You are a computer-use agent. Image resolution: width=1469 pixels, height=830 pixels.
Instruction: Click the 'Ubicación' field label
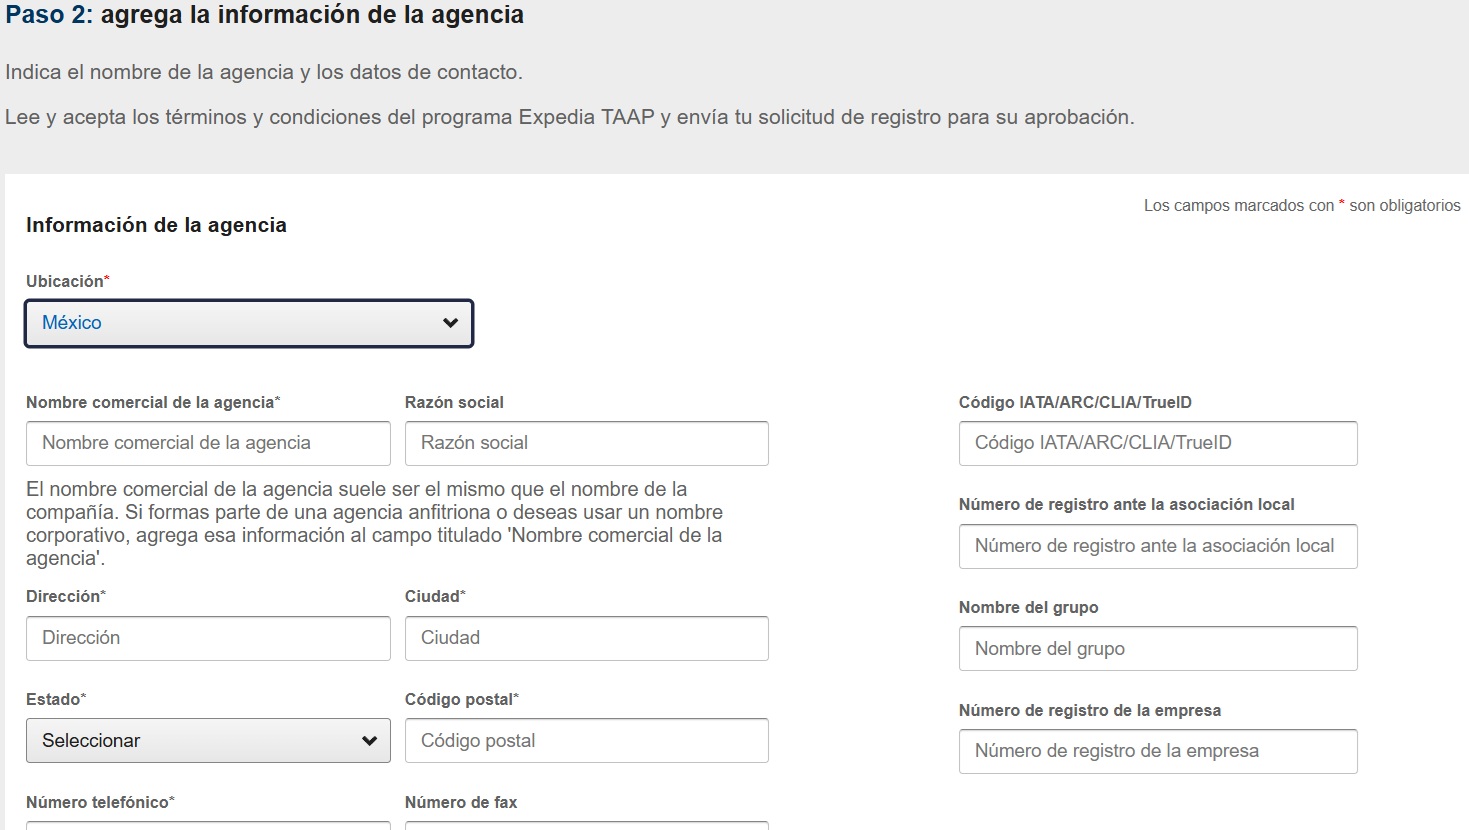click(x=68, y=281)
